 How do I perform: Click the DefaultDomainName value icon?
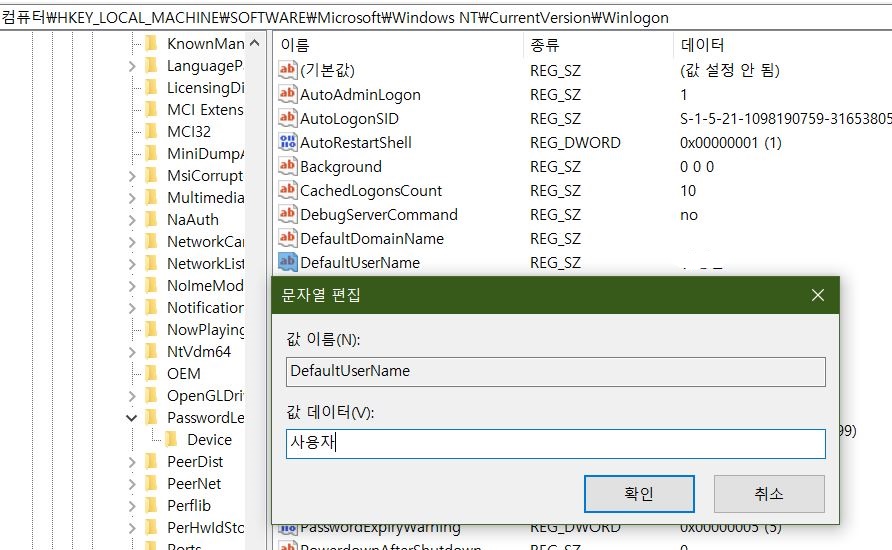287,238
